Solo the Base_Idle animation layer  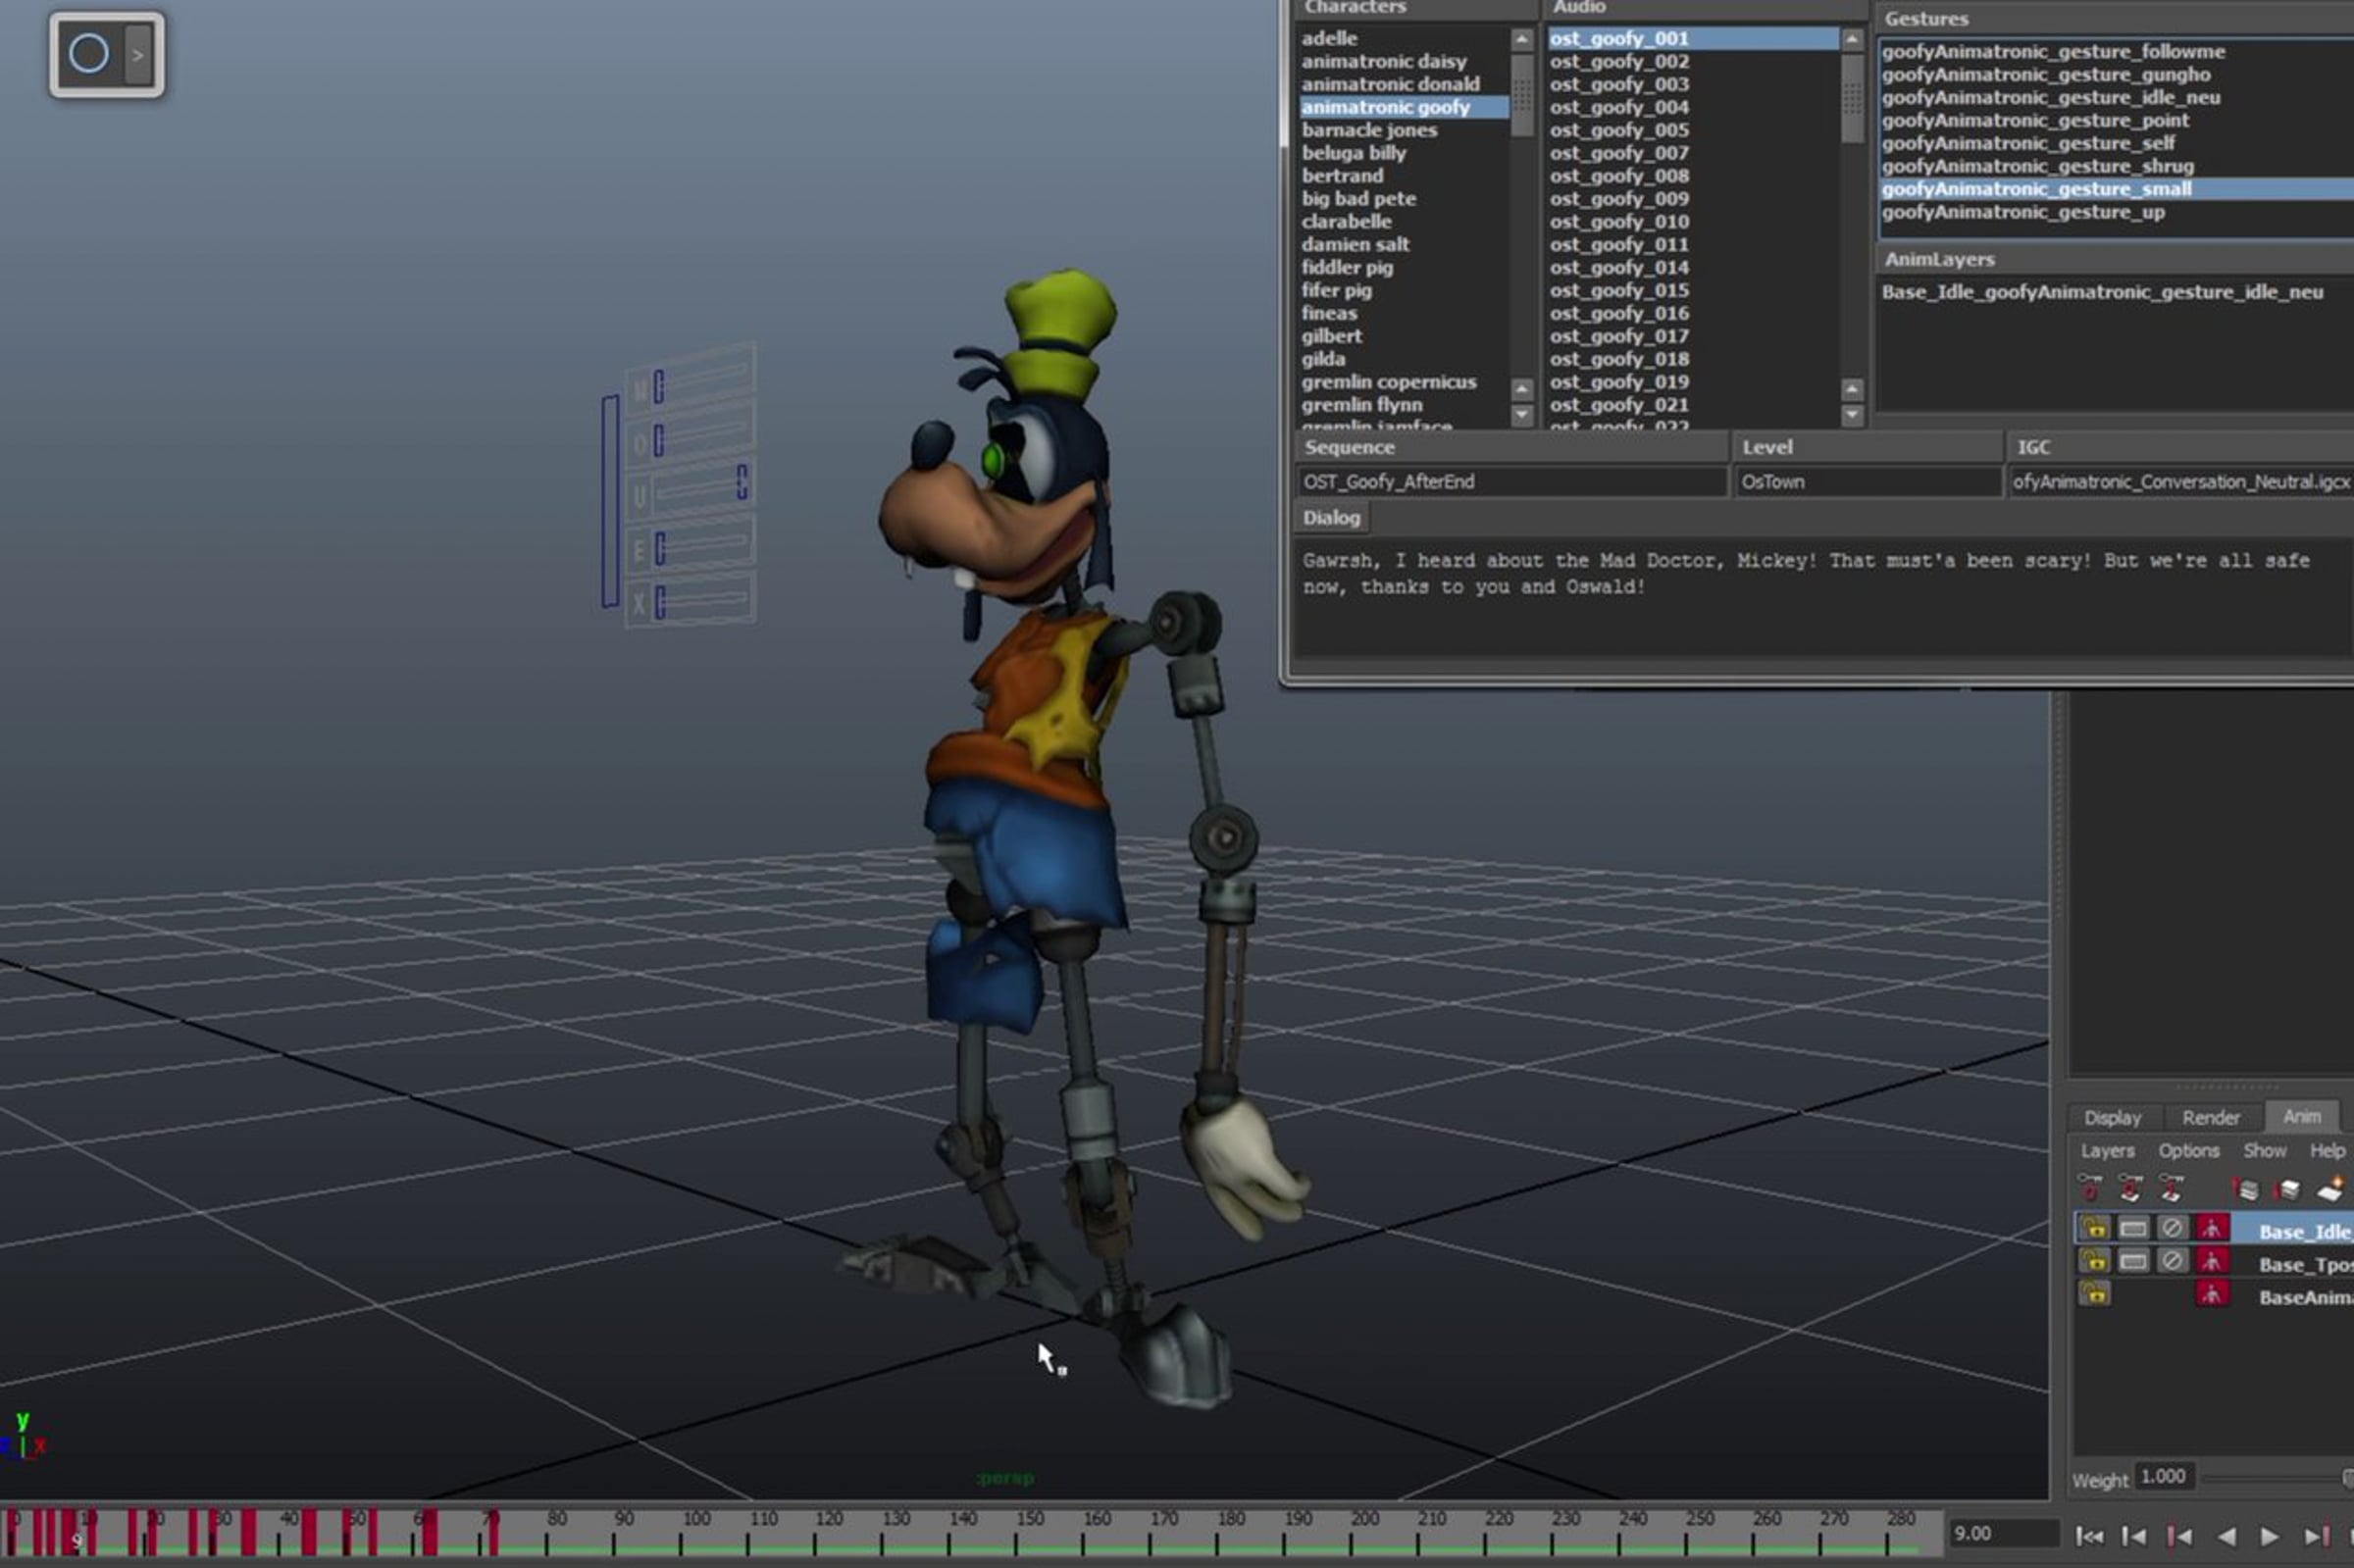2133,1228
